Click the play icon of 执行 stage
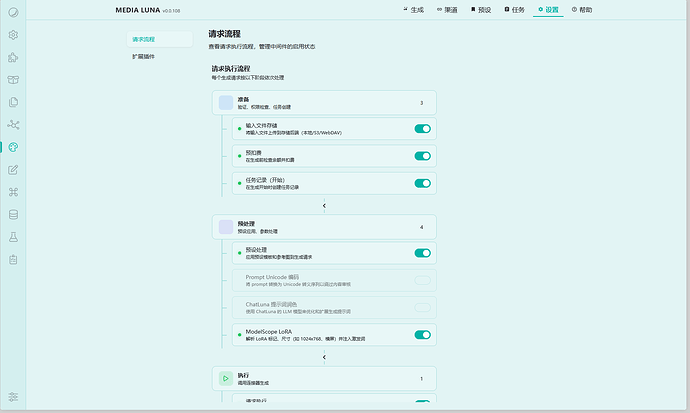Image resolution: width=690 pixels, height=413 pixels. click(226, 379)
